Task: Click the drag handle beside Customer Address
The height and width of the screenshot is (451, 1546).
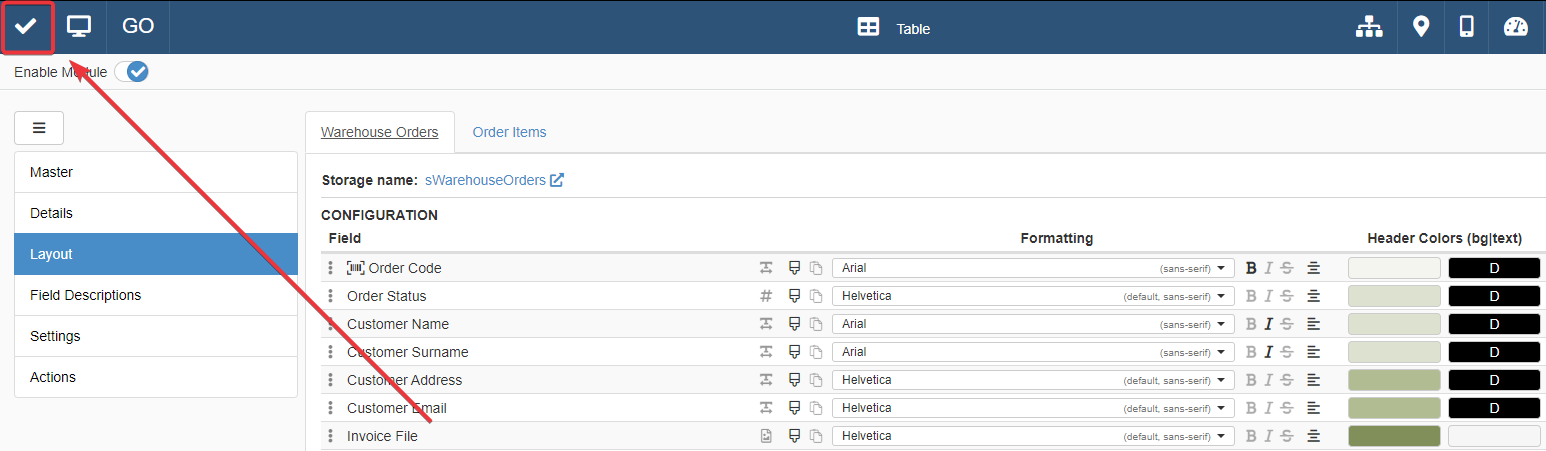Action: [x=331, y=380]
